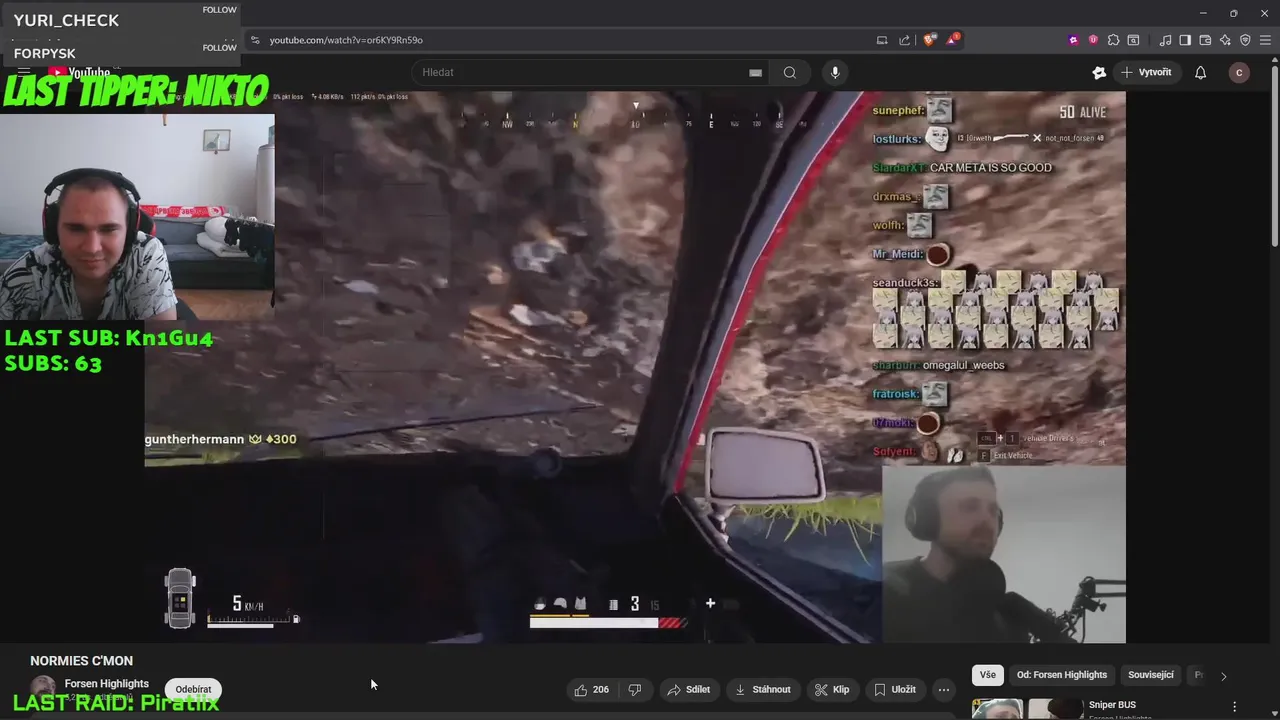
Task: Open the purple extension icon in toolbar
Action: [x=1074, y=40]
